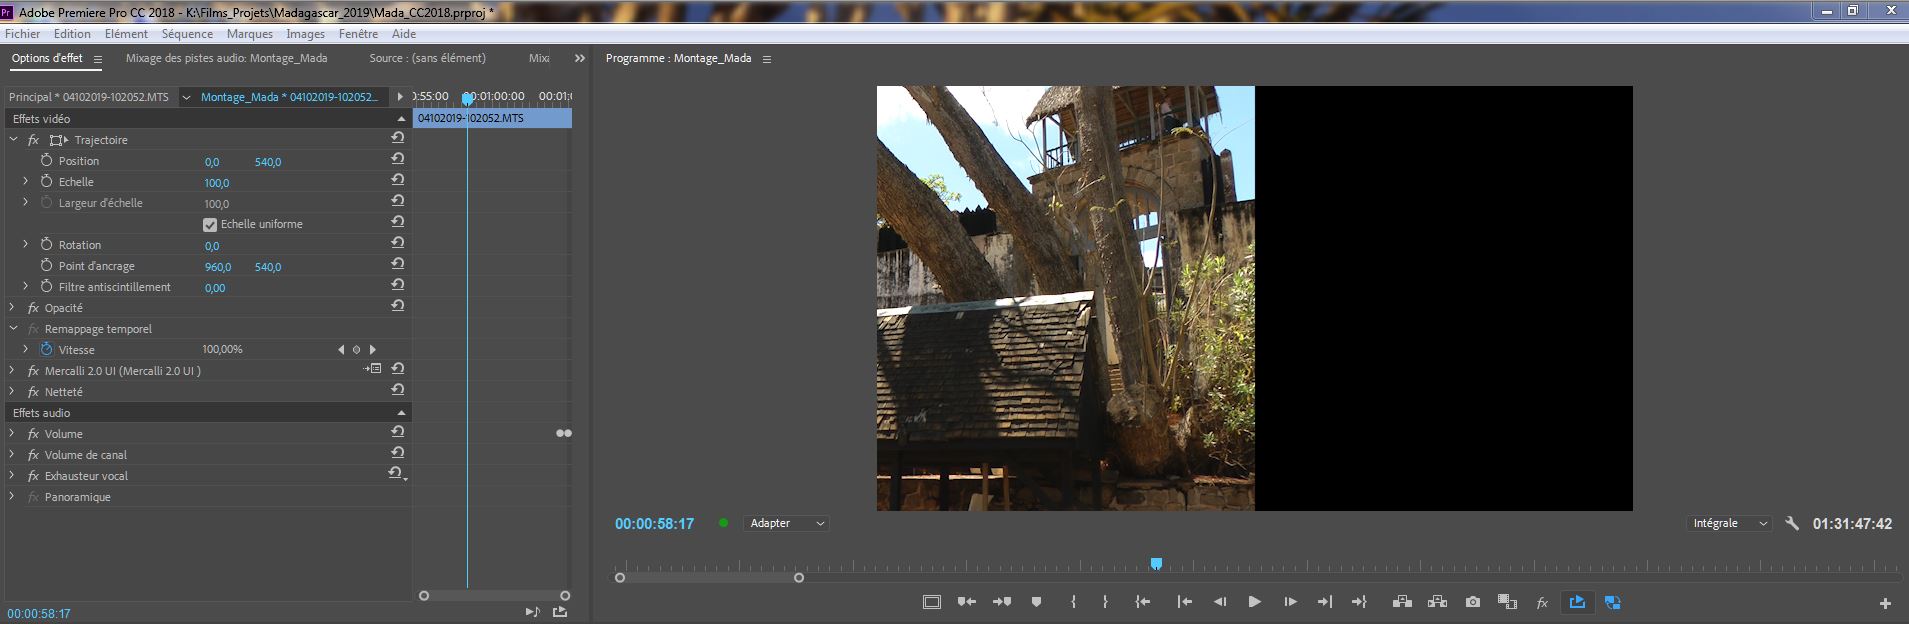Open the Séquence menu
Screen dimensions: 1909x624
click(187, 33)
